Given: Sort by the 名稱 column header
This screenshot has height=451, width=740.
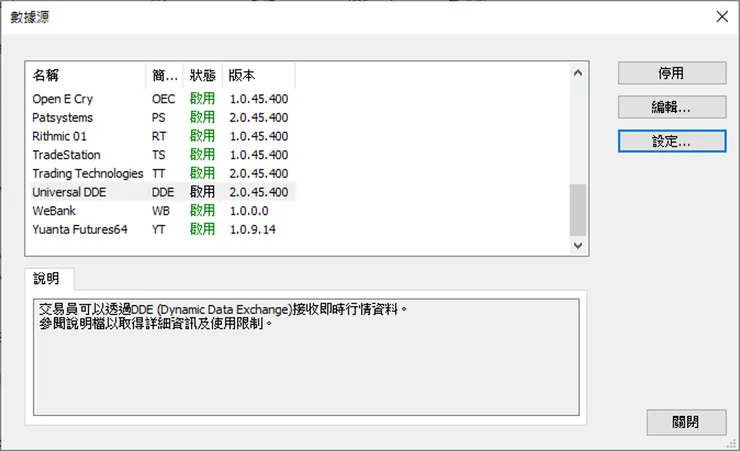Looking at the screenshot, I should [88, 75].
